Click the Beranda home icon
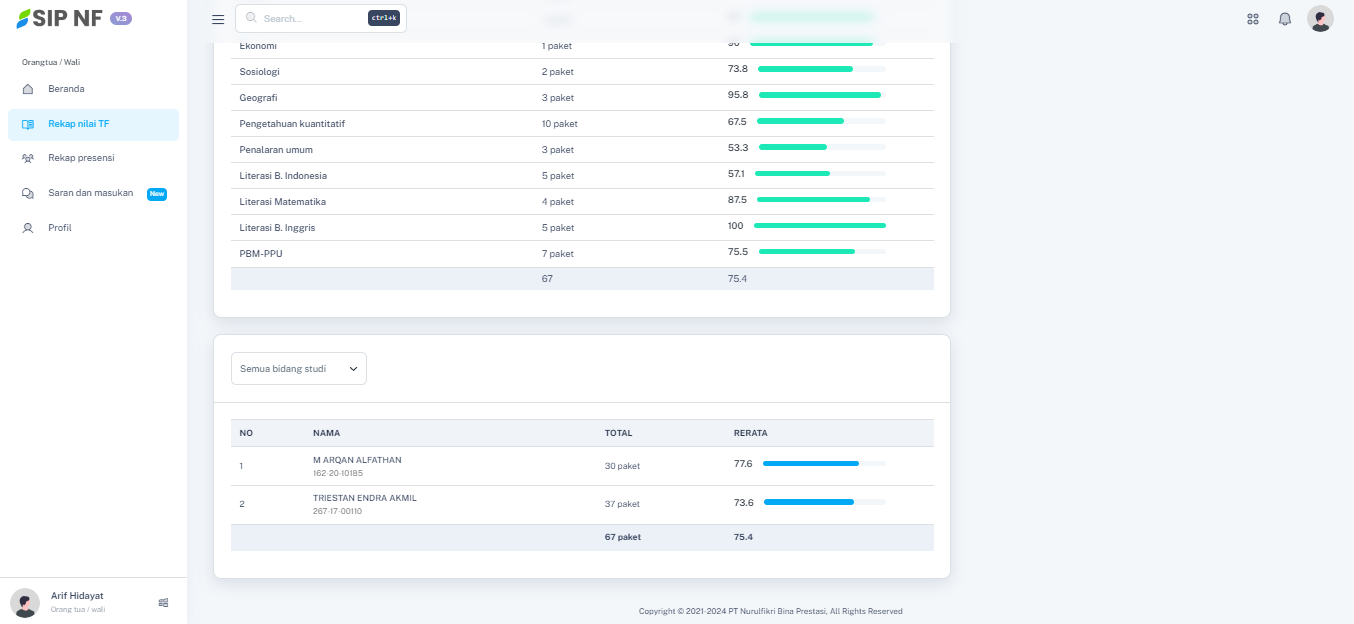The width and height of the screenshot is (1354, 624). [x=28, y=89]
